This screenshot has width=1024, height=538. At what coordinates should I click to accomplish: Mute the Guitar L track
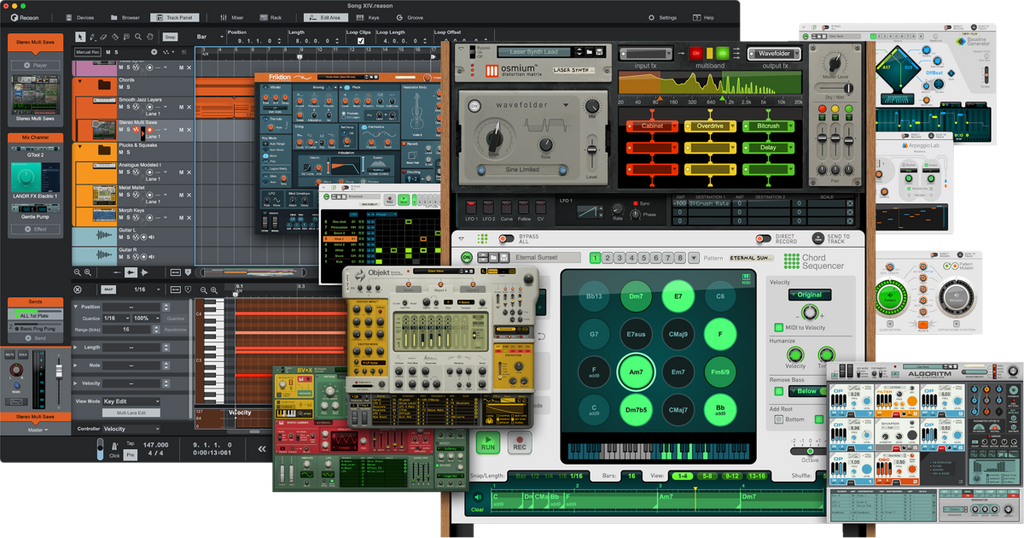(121, 237)
